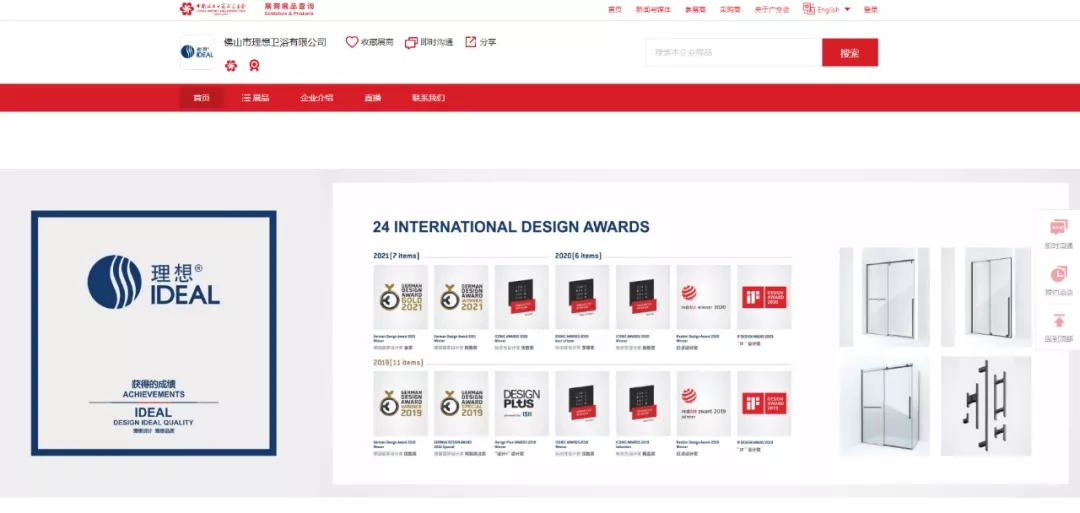
Task: Click the red 搜索 search button
Action: coord(849,52)
